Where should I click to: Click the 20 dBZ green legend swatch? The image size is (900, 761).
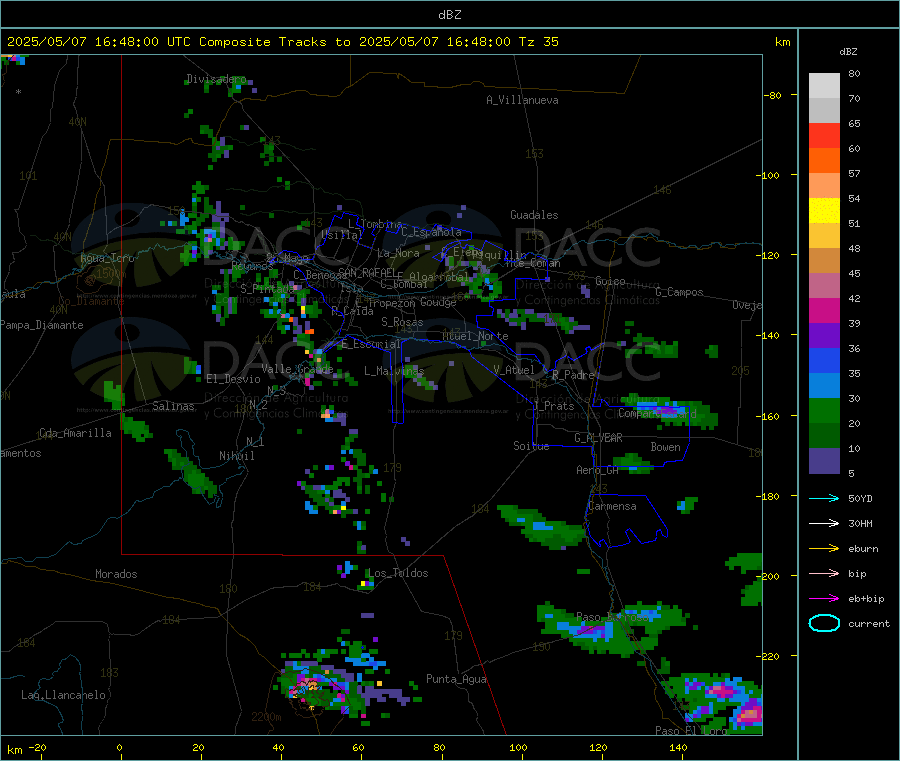pyautogui.click(x=824, y=410)
